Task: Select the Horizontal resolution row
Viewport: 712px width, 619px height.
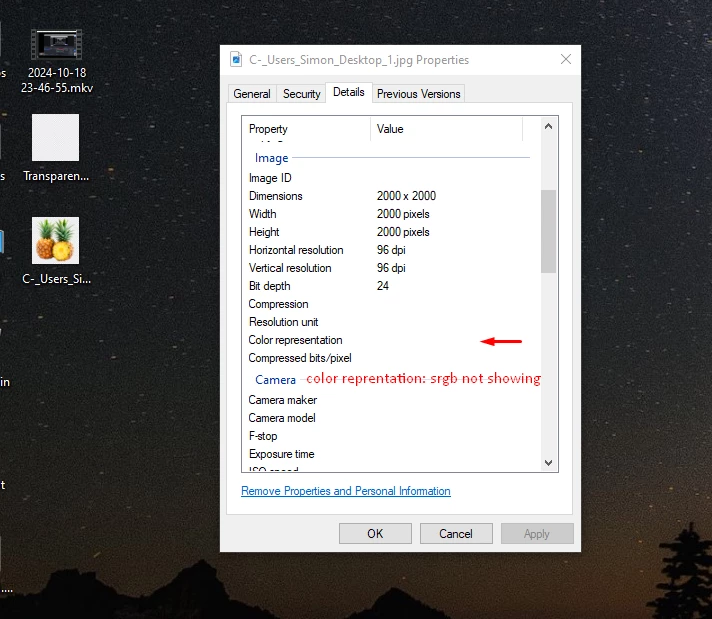Action: 391,250
